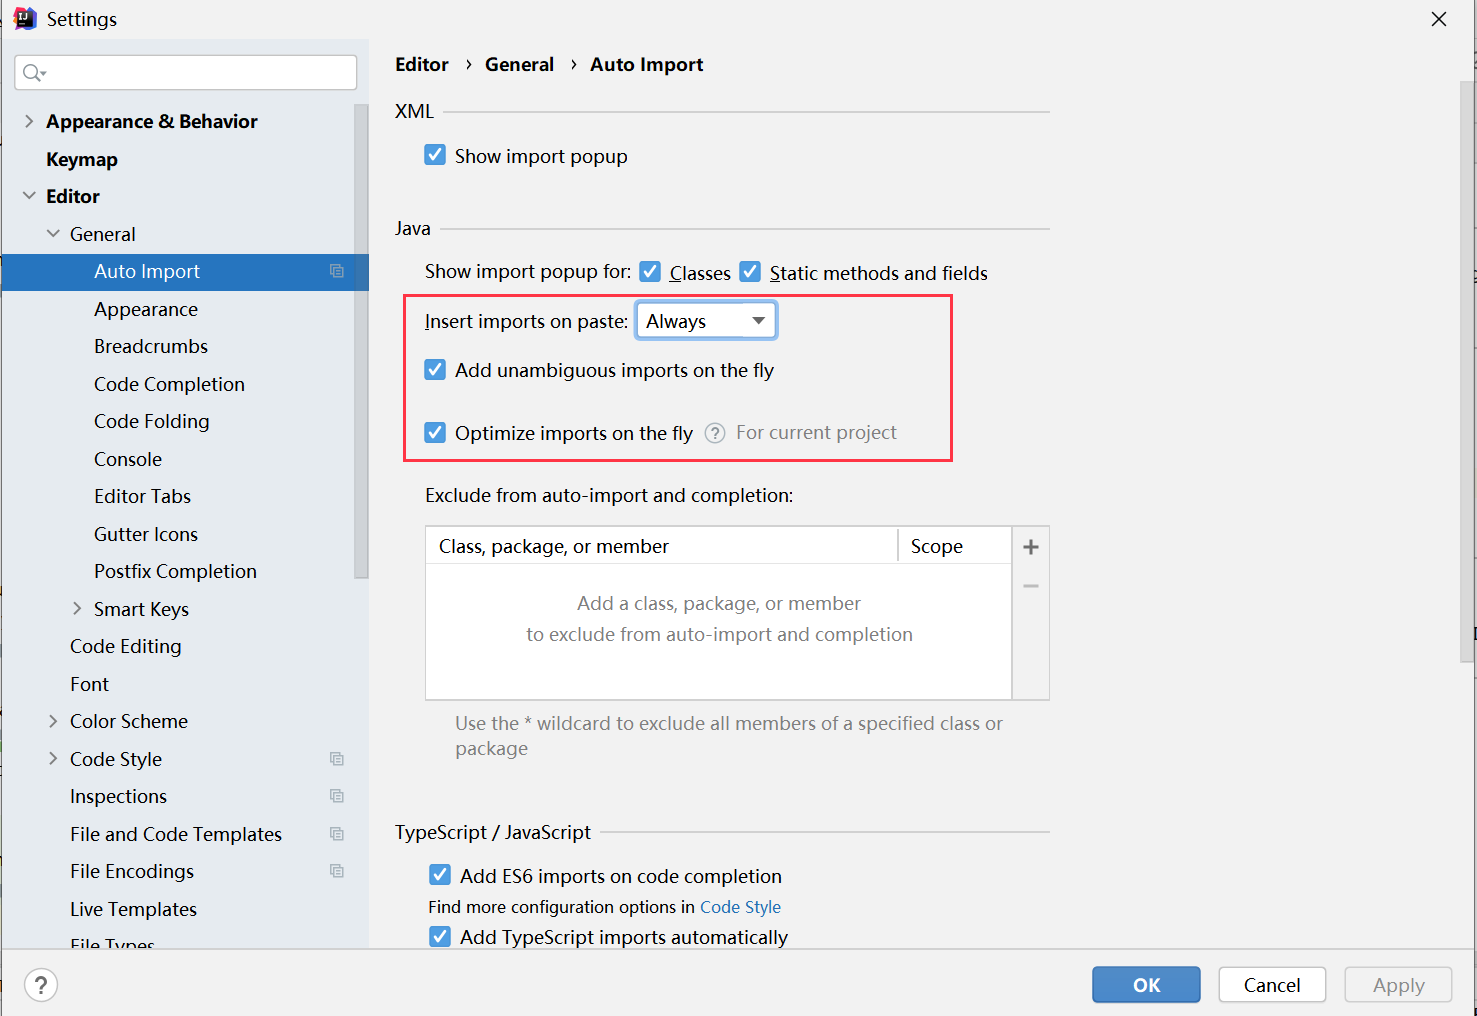Click the project-level icon beside File Encodings

337,871
